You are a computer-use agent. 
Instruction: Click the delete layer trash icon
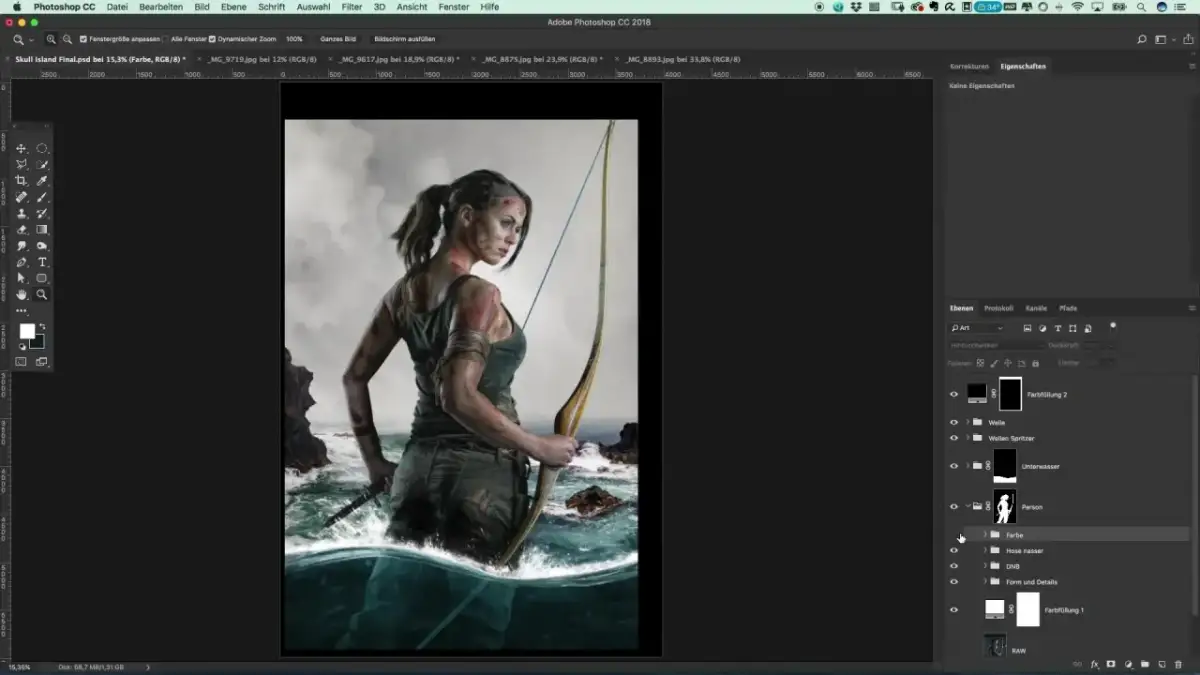point(1178,664)
